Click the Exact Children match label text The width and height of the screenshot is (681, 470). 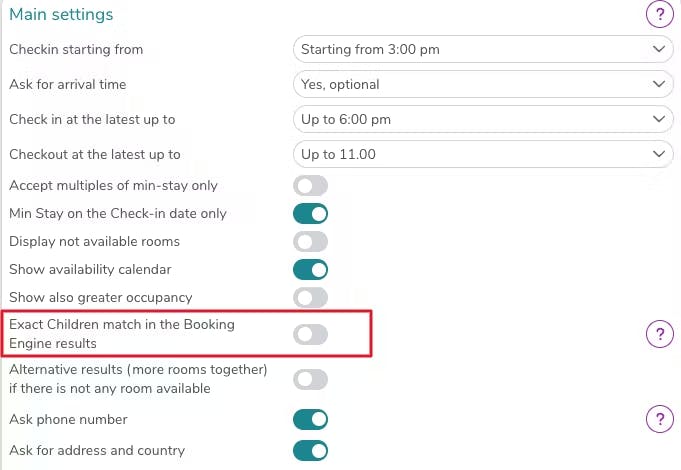tap(121, 334)
